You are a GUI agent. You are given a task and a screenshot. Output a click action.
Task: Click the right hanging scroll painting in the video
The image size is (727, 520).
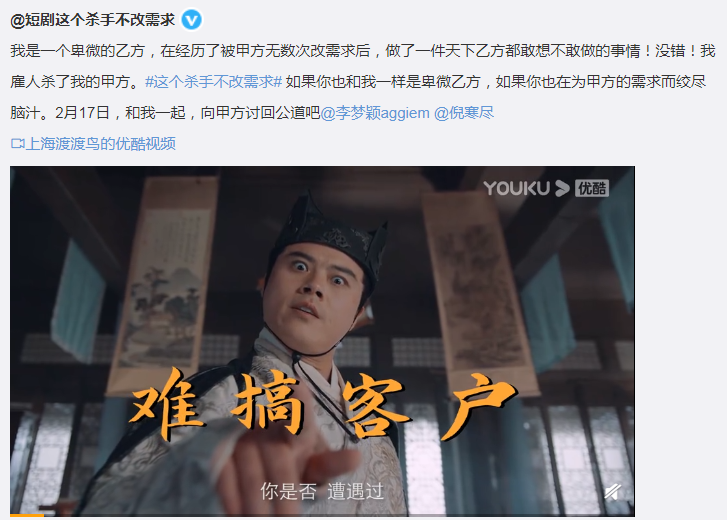click(480, 292)
